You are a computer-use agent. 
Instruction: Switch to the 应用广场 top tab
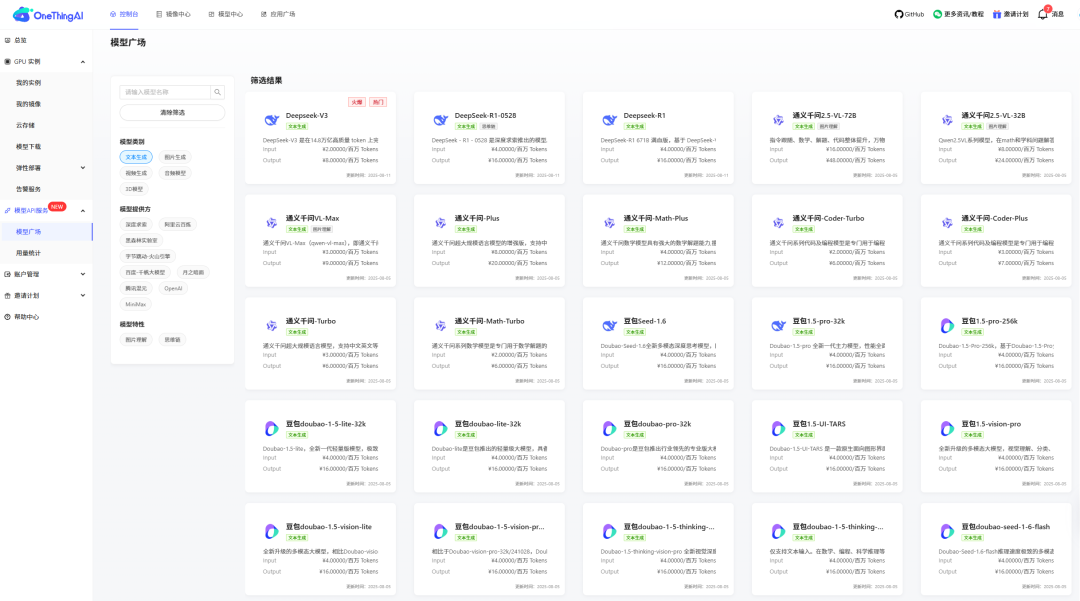coord(277,14)
